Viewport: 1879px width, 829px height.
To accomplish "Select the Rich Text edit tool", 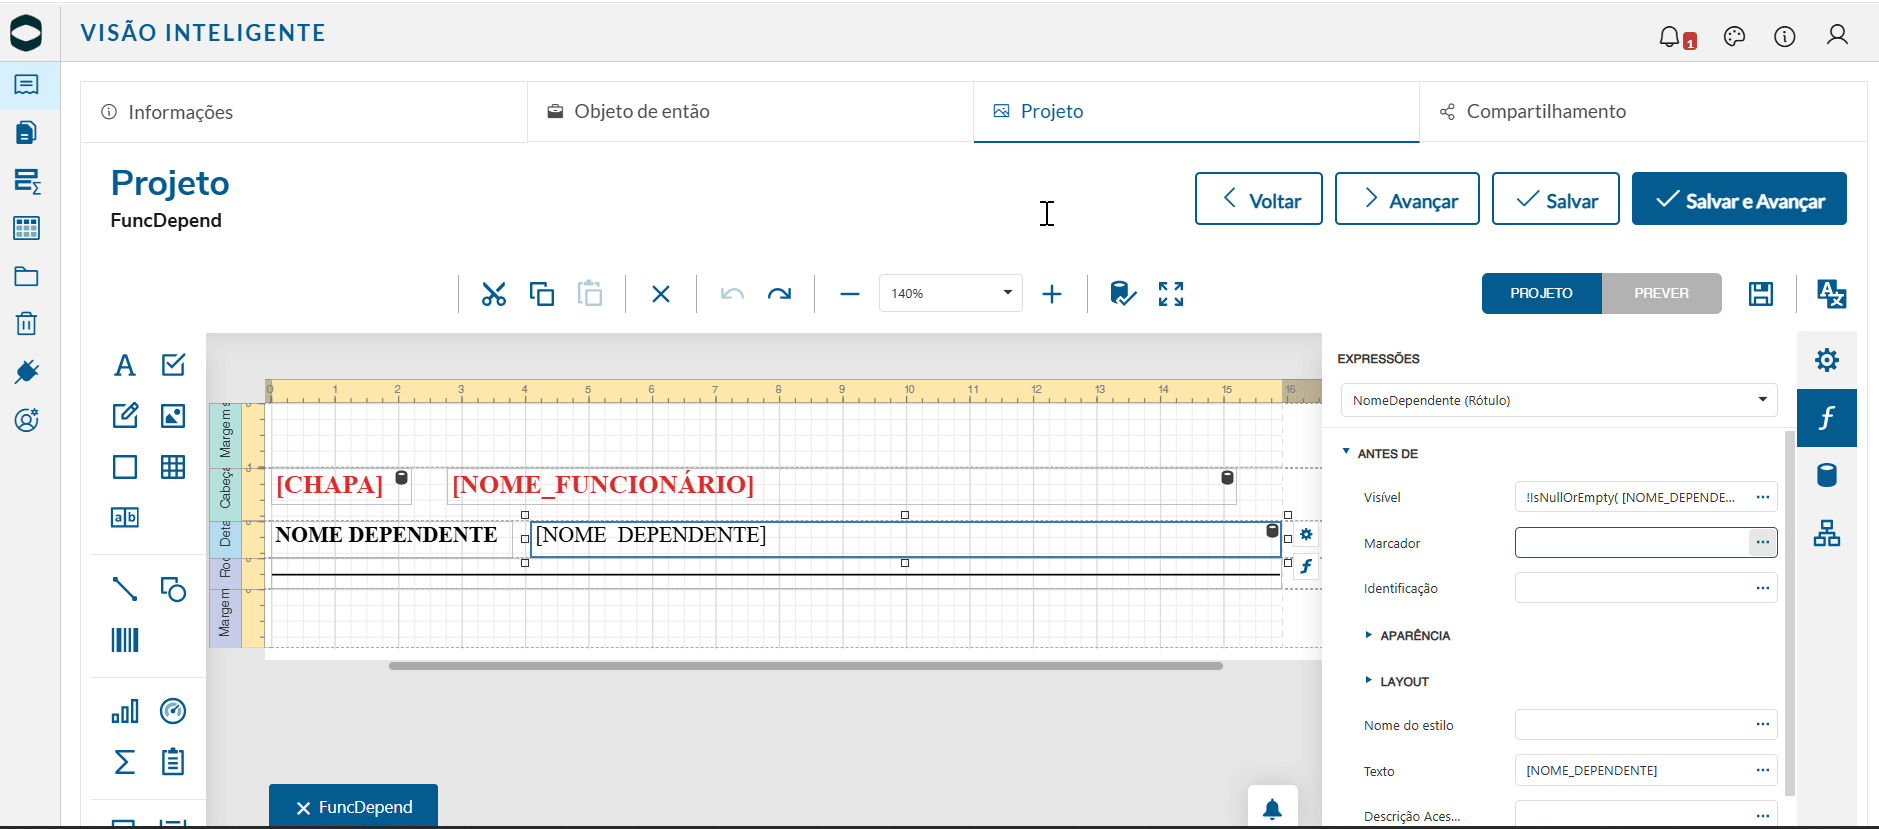I will 125,416.
